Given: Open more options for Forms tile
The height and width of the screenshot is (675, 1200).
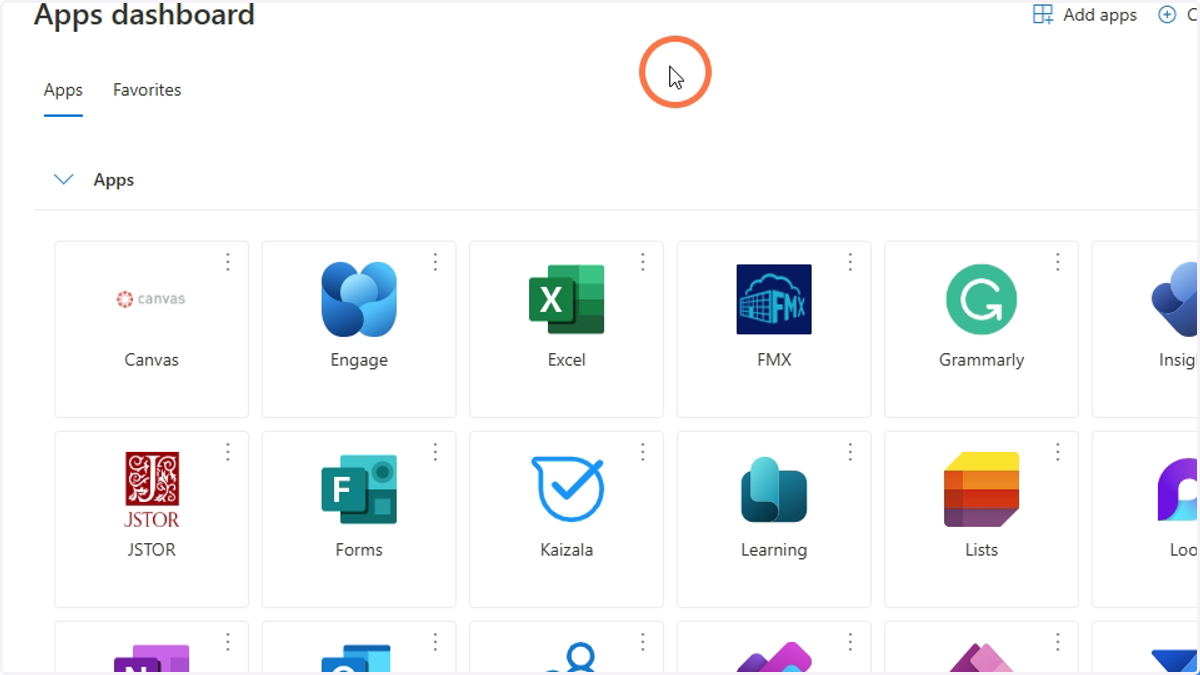Looking at the screenshot, I should pos(435,452).
